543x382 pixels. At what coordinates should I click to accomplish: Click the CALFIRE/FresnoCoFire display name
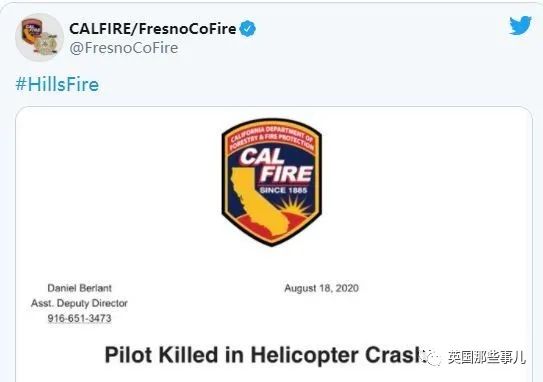pos(153,29)
